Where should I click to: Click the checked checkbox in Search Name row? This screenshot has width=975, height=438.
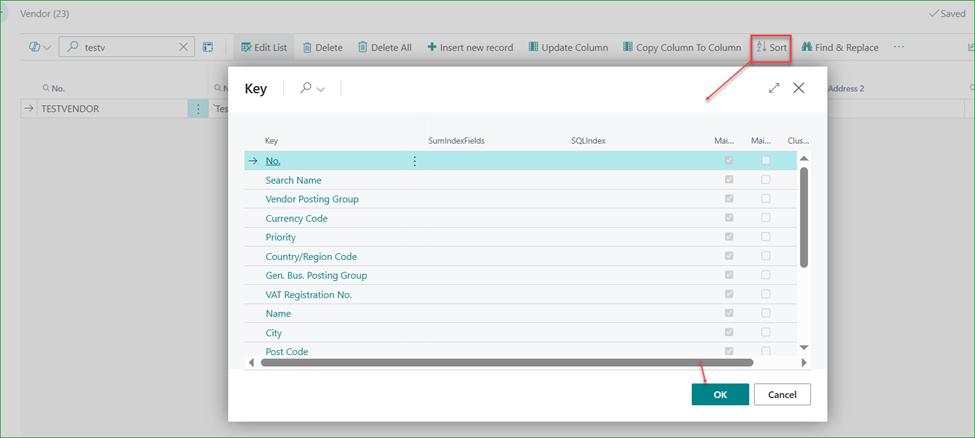click(x=729, y=180)
